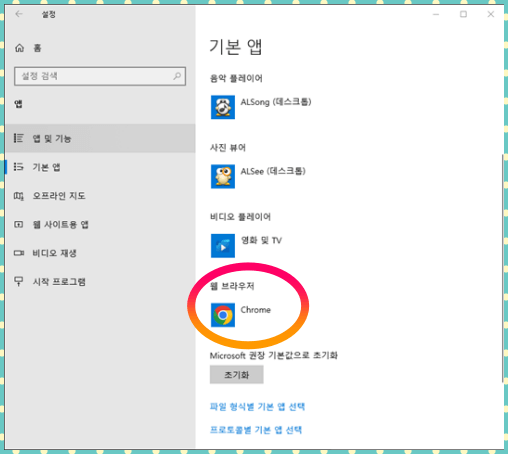Focus the 설정 검색 search field
508x454 pixels.
[x=100, y=76]
